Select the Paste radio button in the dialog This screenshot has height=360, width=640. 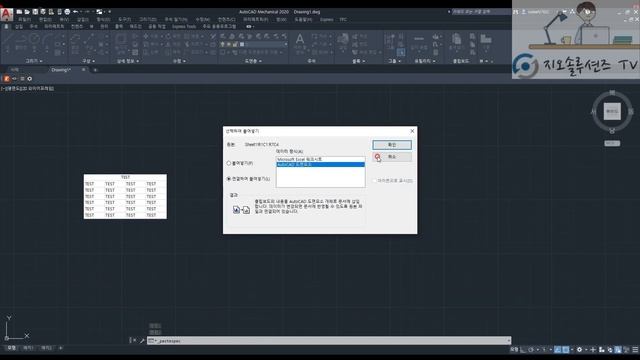pos(229,163)
